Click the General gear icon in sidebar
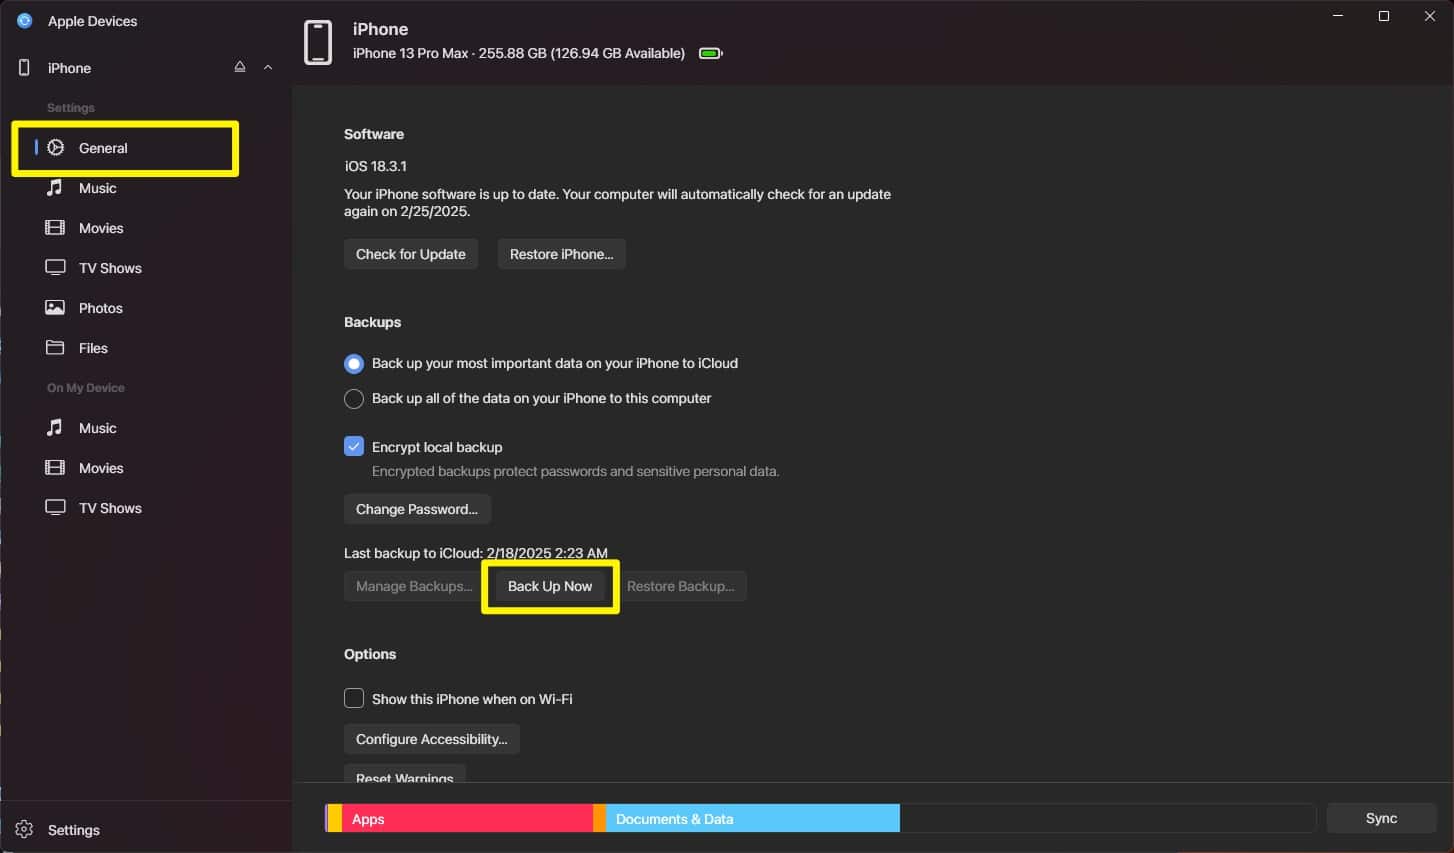Screen dimensions: 1454x853 56,148
